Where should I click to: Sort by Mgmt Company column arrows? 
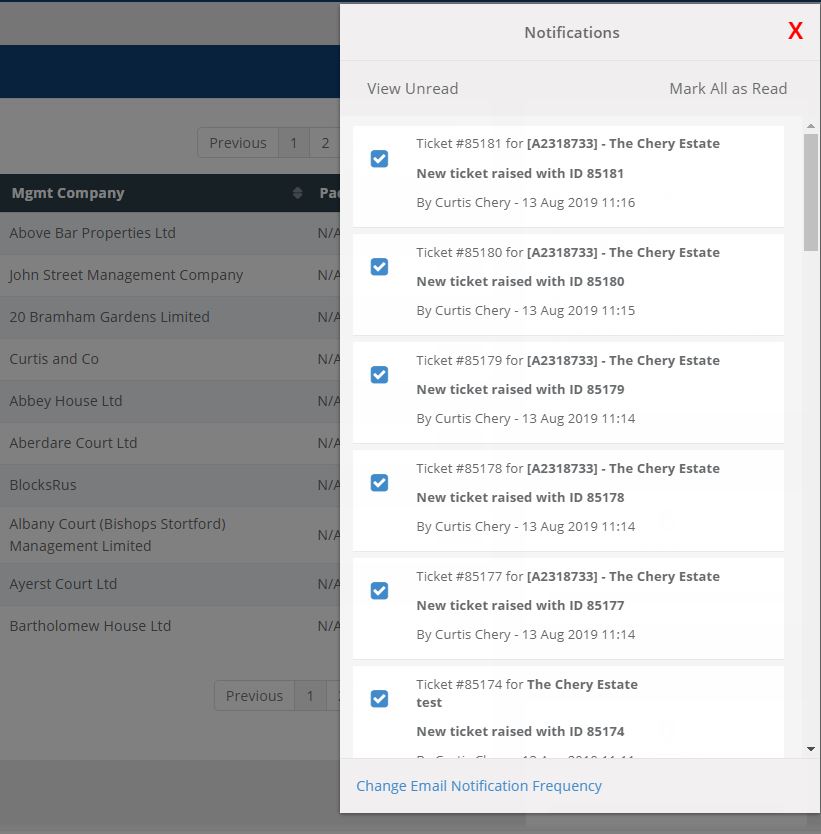pyautogui.click(x=297, y=193)
